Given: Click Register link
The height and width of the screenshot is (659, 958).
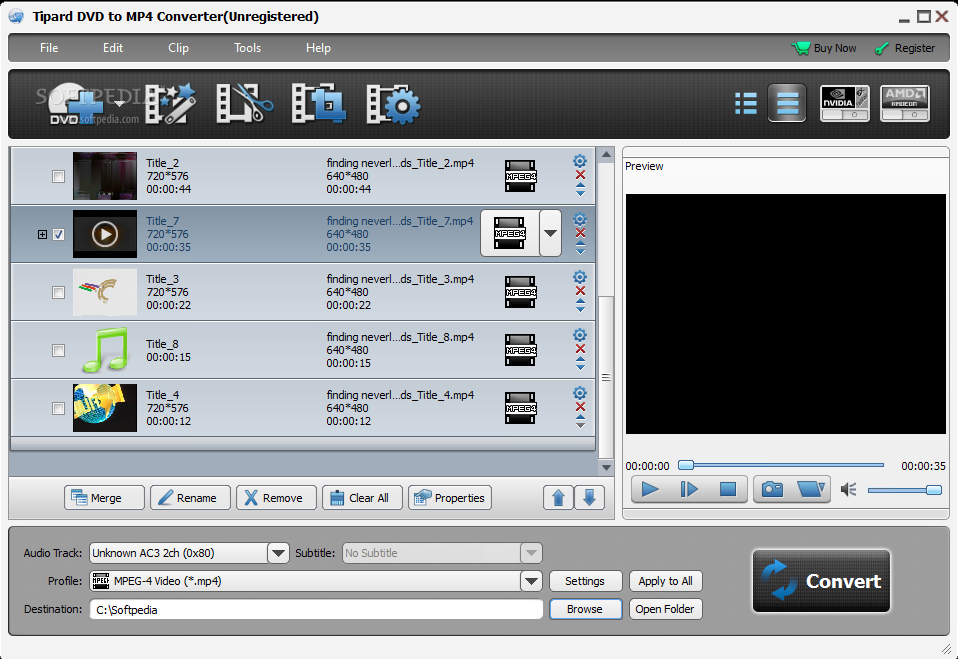Looking at the screenshot, I should coord(905,48).
